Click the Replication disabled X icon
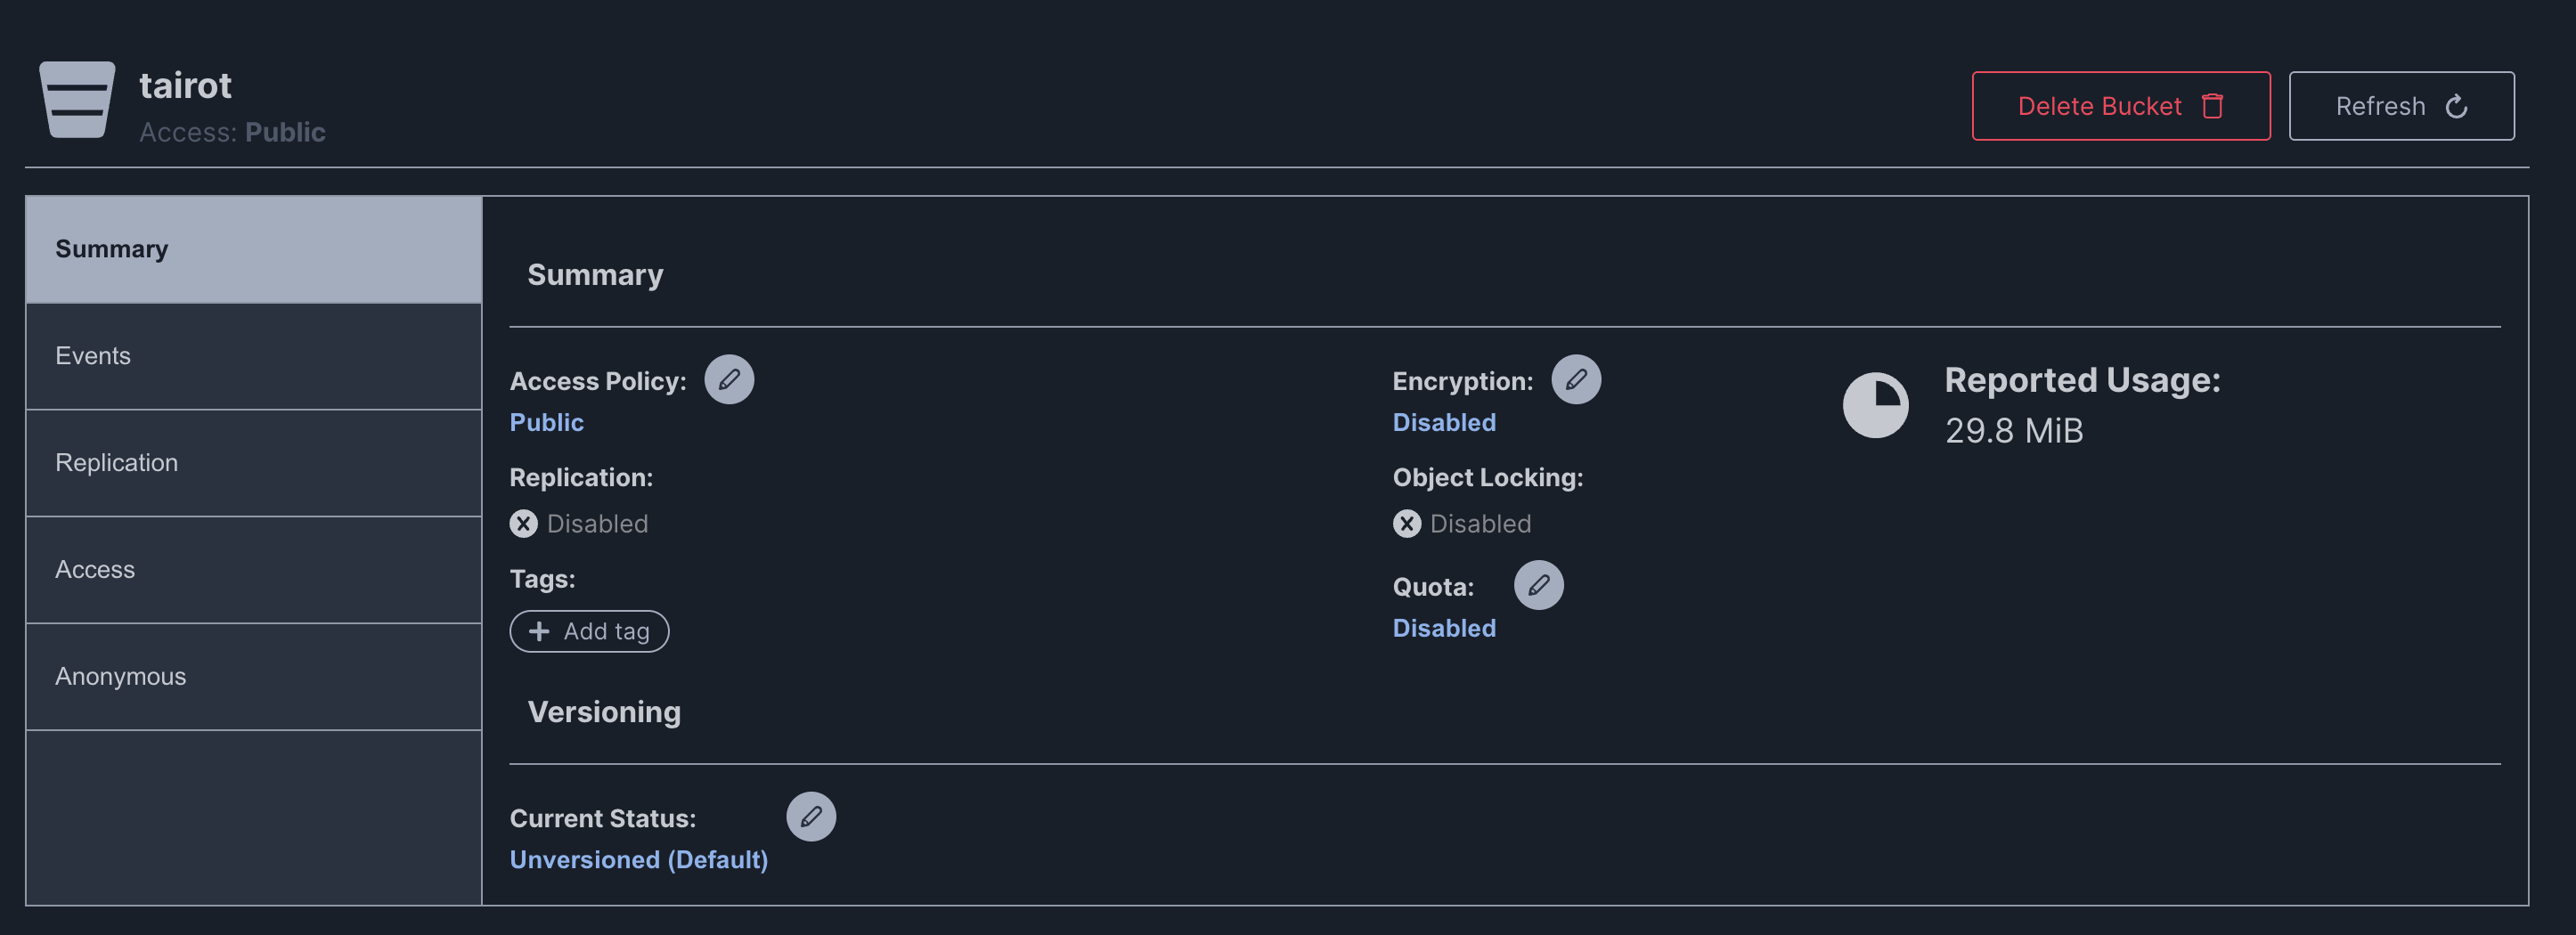 tap(523, 524)
